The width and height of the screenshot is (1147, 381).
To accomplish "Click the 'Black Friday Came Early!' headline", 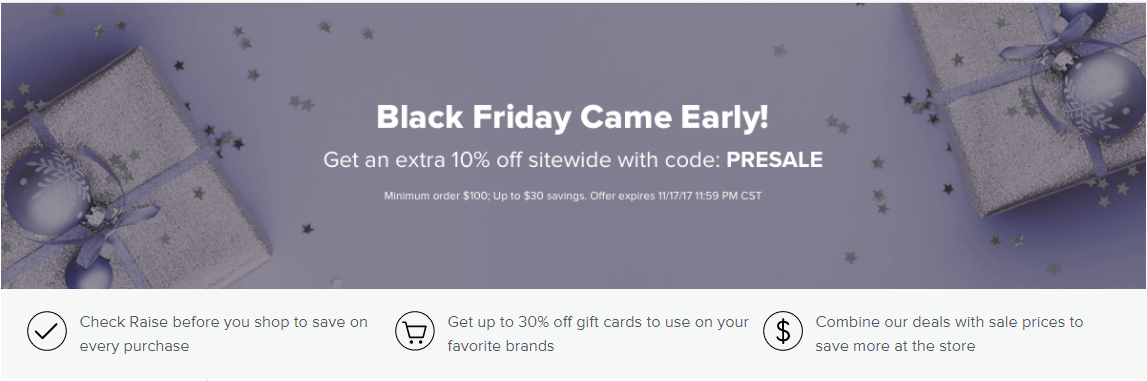I will 573,117.
